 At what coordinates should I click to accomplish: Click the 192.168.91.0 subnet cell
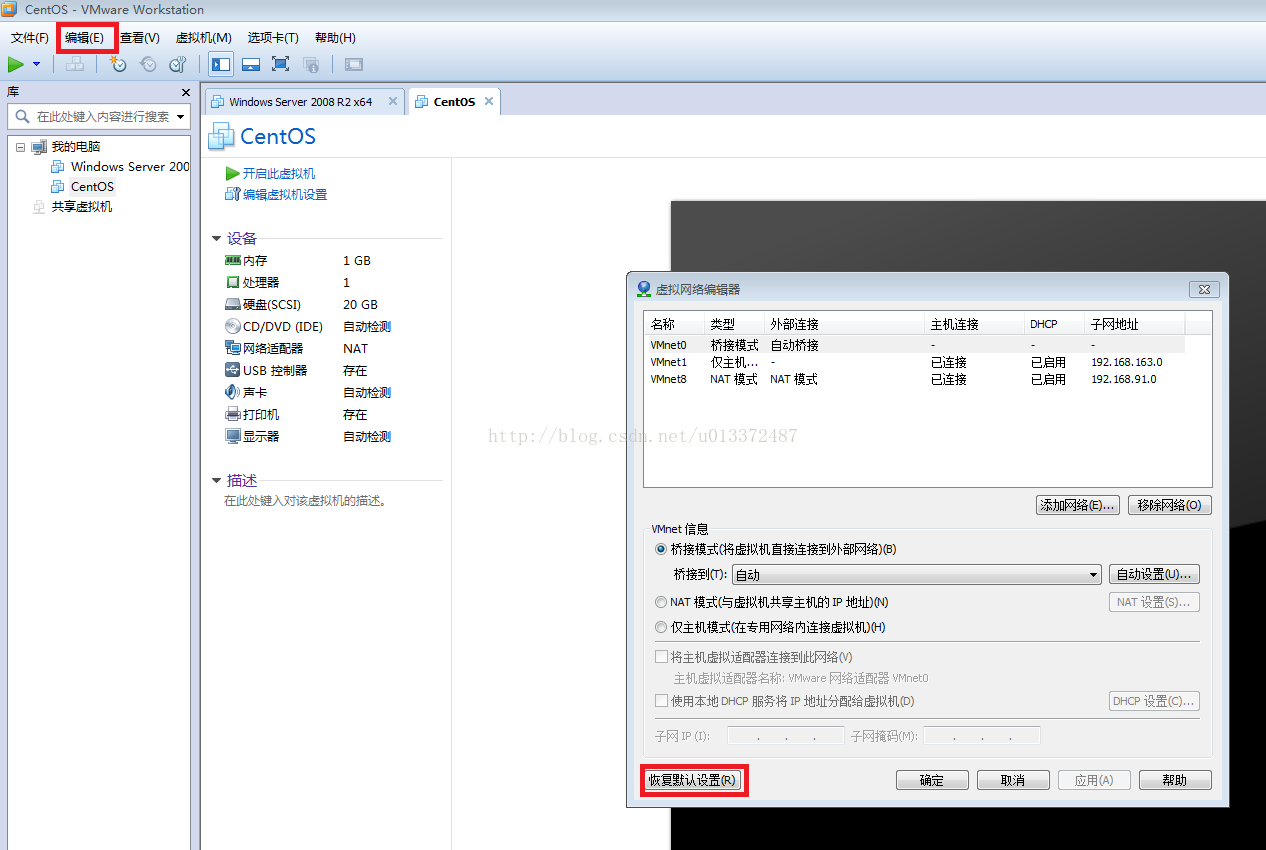pyautogui.click(x=1124, y=379)
